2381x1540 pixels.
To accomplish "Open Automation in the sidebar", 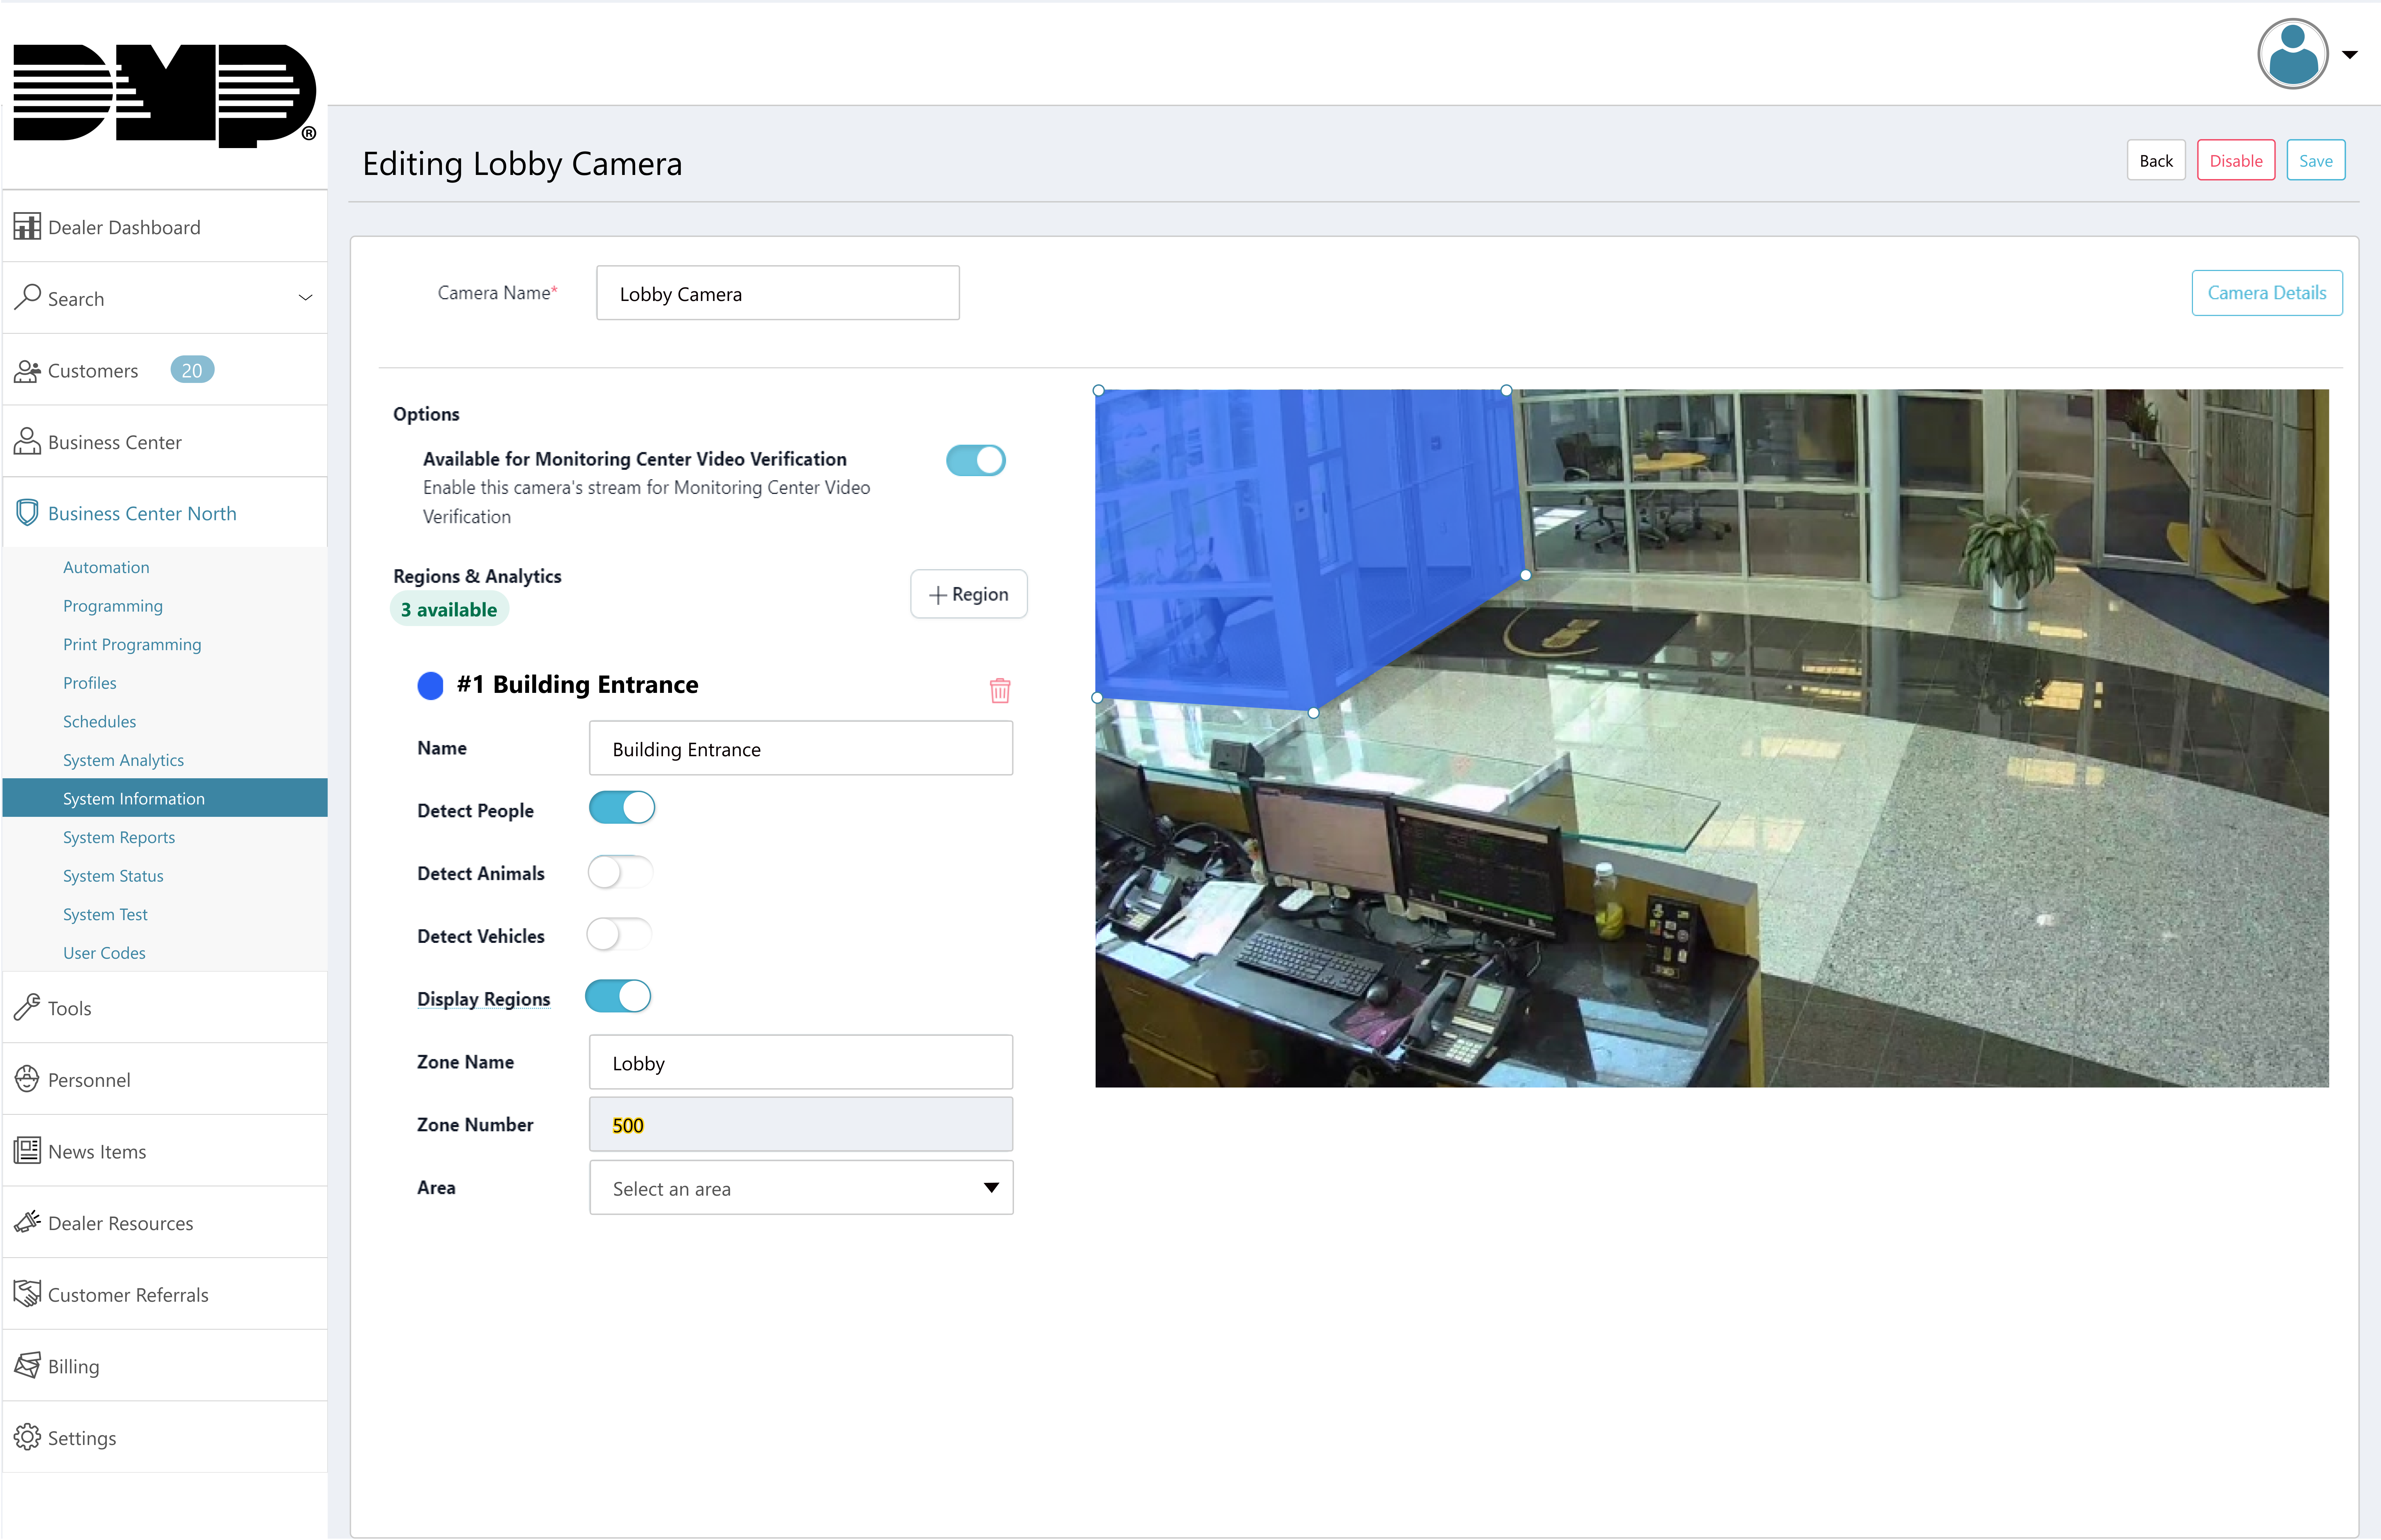I will [x=106, y=567].
